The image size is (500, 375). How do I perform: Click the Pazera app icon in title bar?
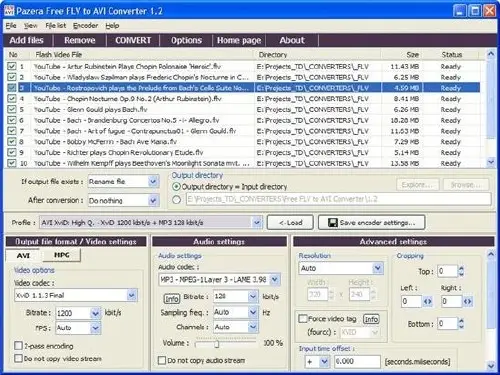(x=9, y=10)
